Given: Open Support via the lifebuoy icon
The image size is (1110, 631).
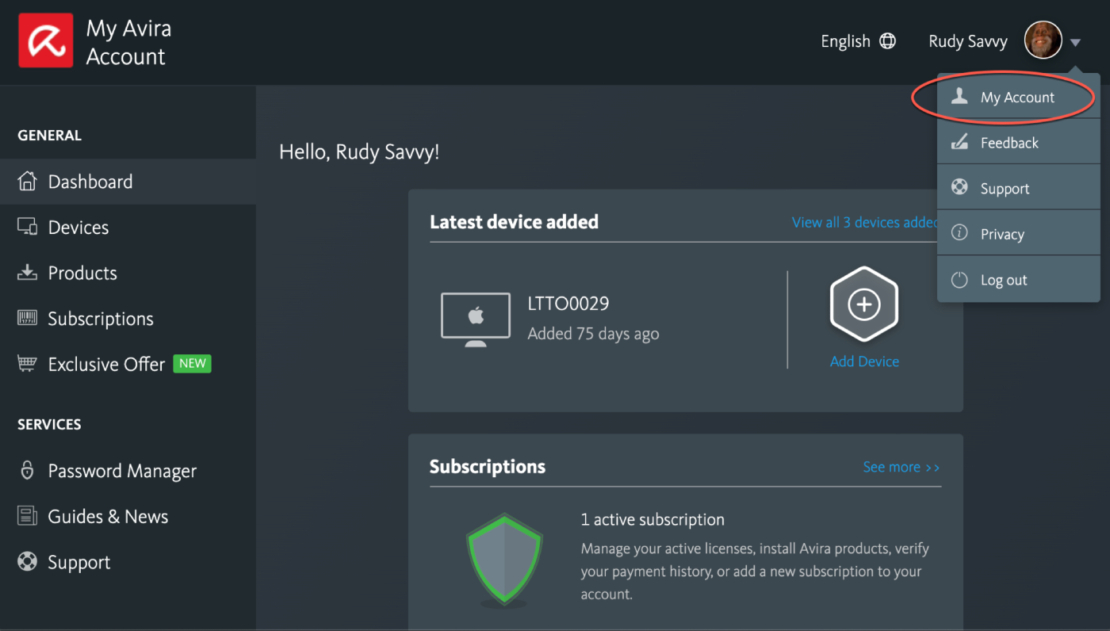Looking at the screenshot, I should pos(27,561).
